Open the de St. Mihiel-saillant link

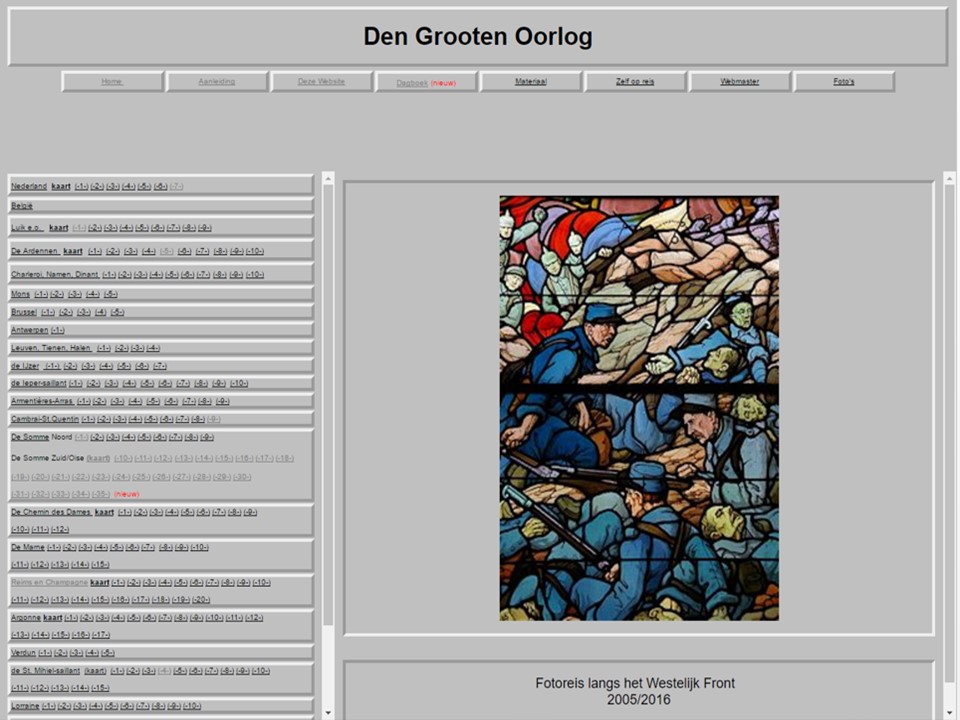coord(45,670)
